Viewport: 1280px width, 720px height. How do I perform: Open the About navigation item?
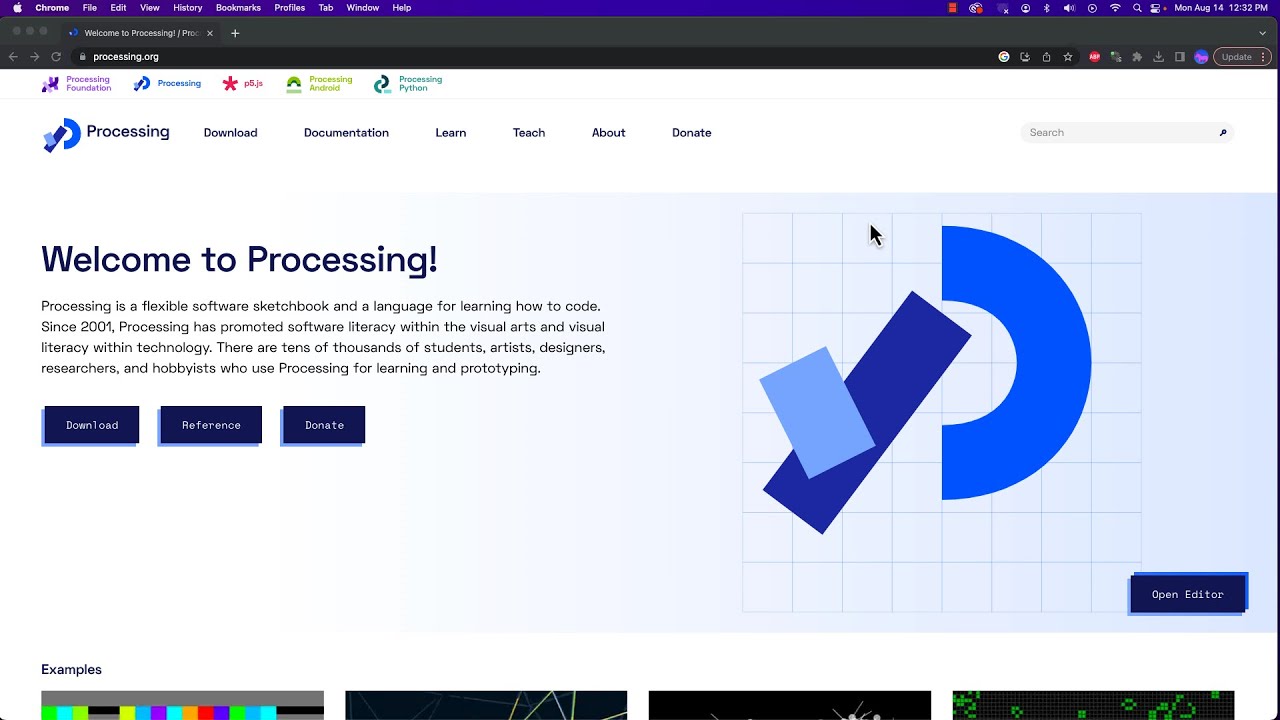pyautogui.click(x=608, y=133)
